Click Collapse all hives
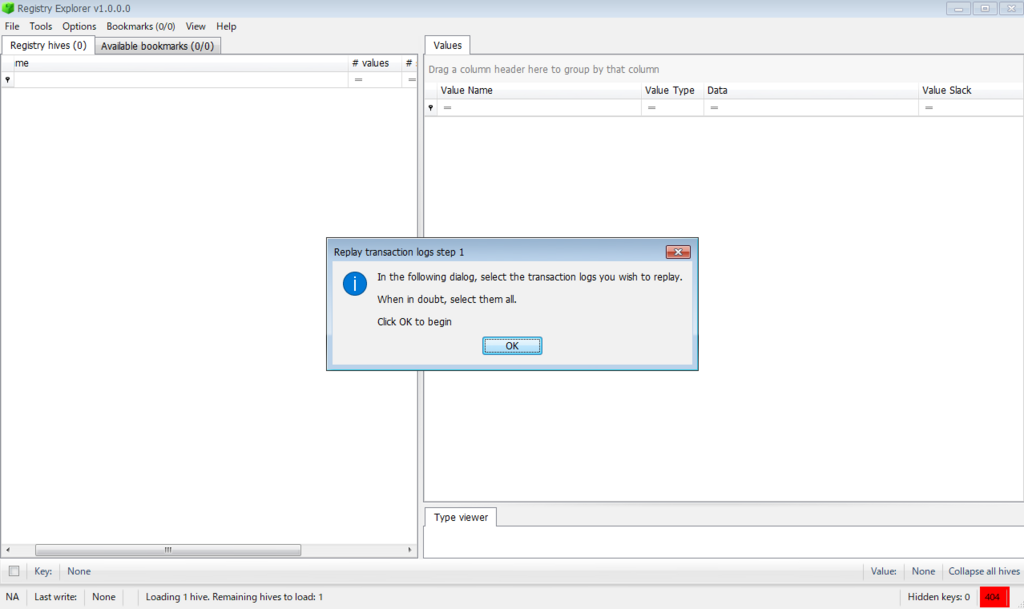This screenshot has height=609, width=1024. click(x=984, y=571)
